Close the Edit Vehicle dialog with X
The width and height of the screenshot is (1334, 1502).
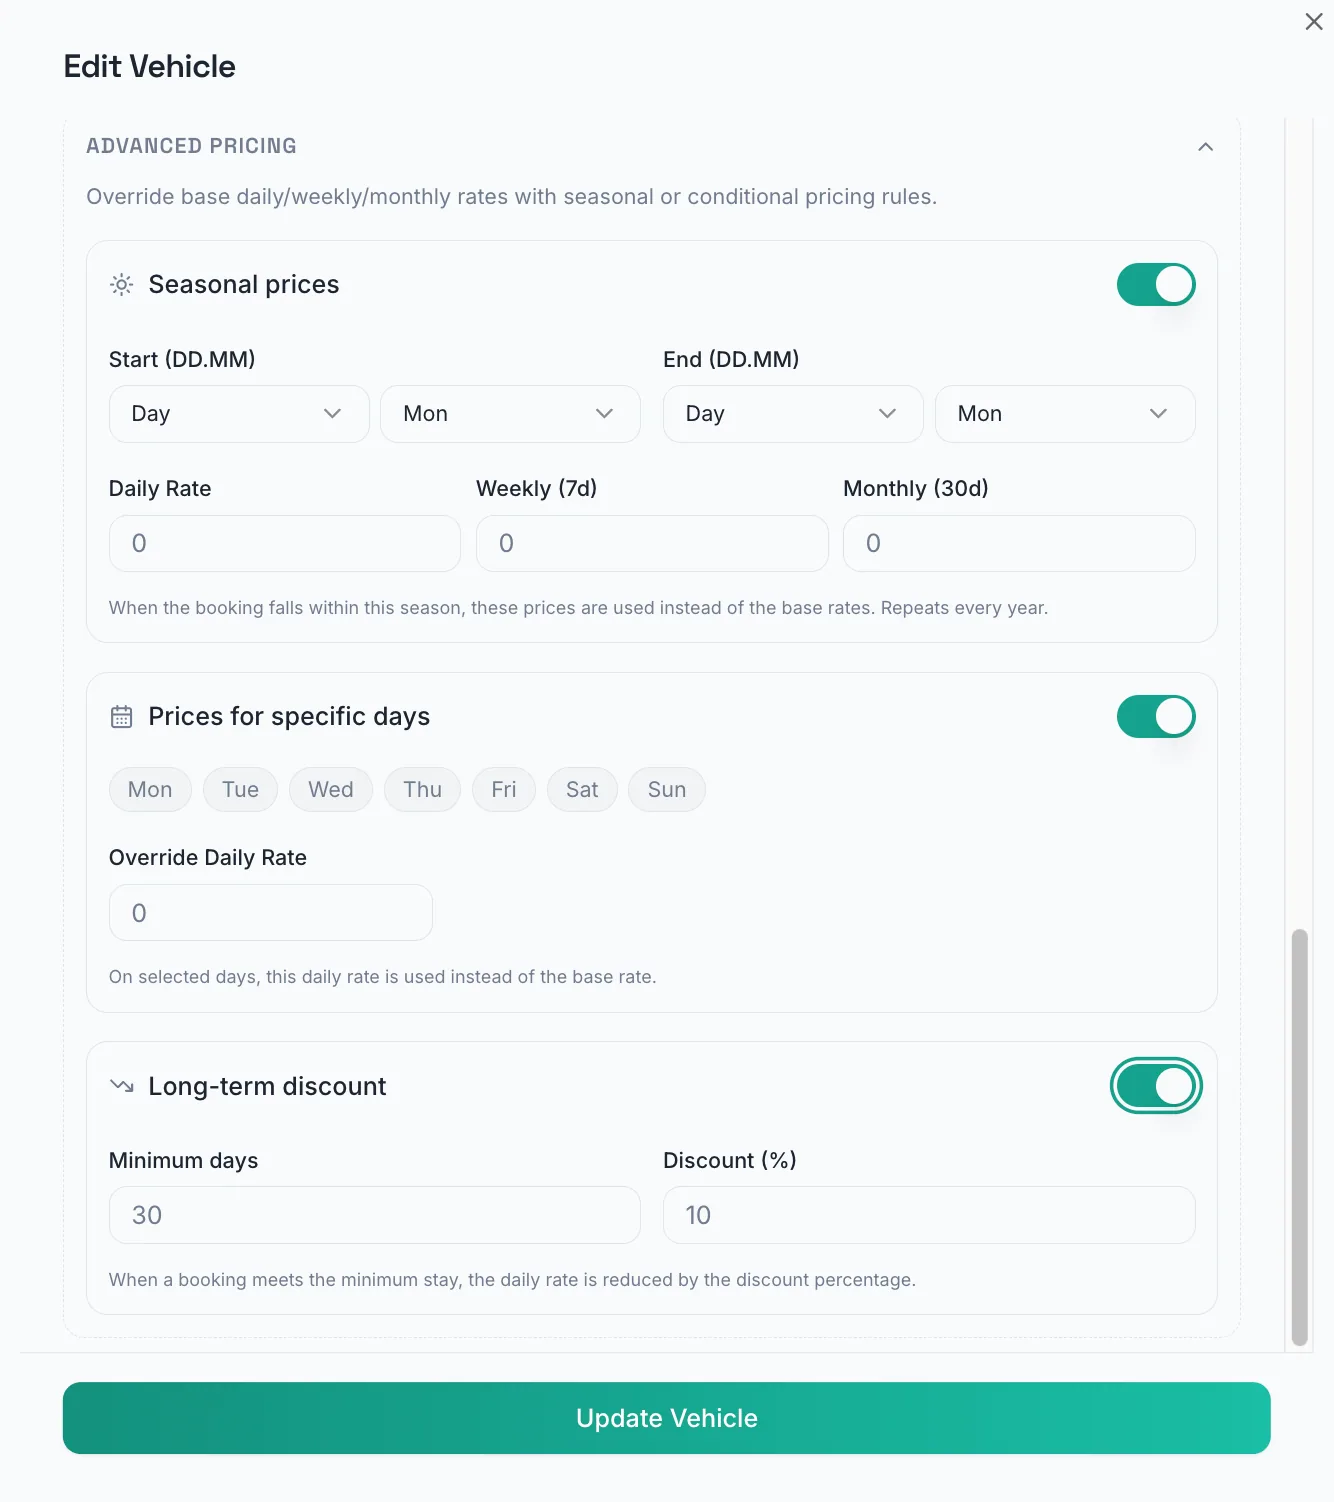(1314, 21)
